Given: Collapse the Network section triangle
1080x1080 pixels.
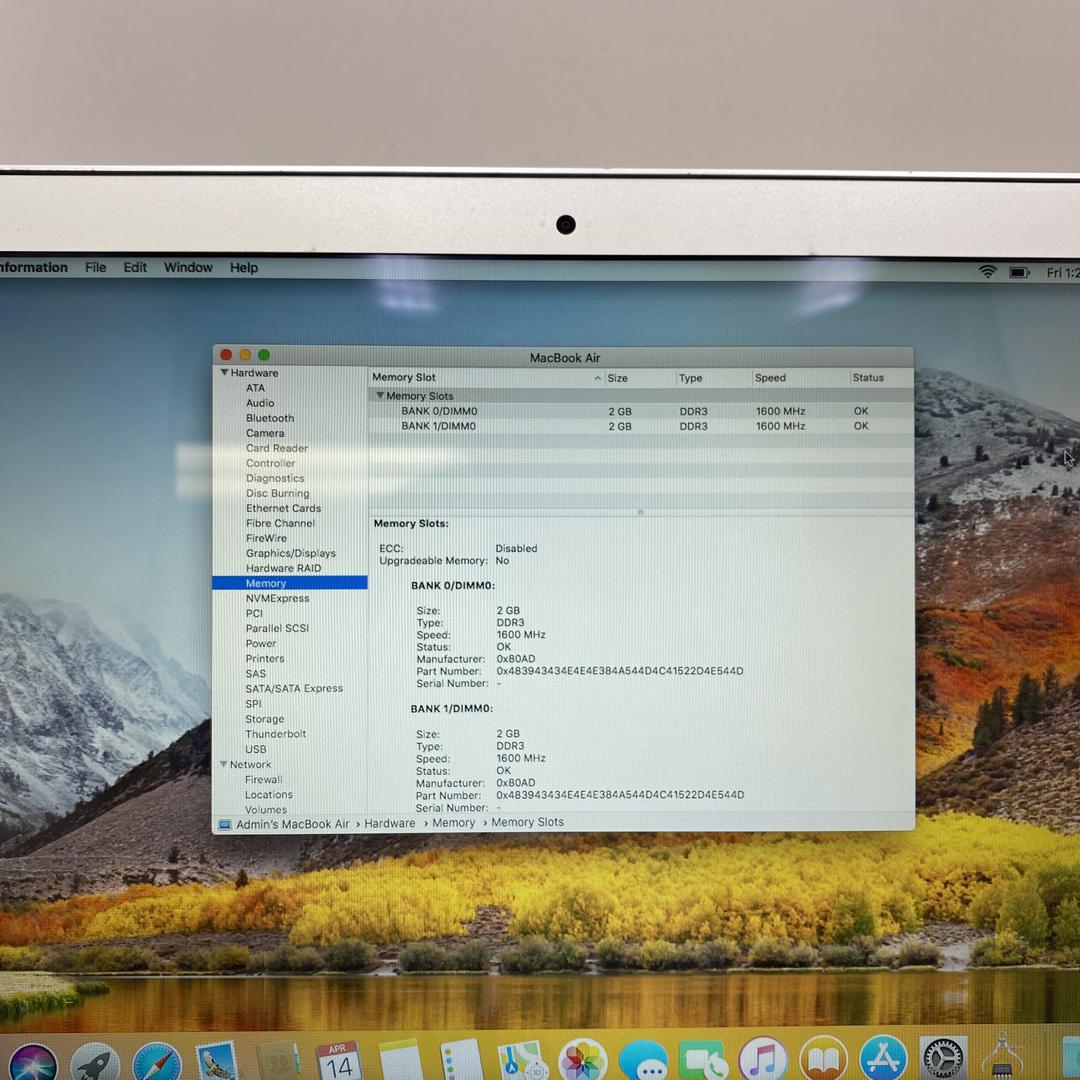Looking at the screenshot, I should point(223,765).
